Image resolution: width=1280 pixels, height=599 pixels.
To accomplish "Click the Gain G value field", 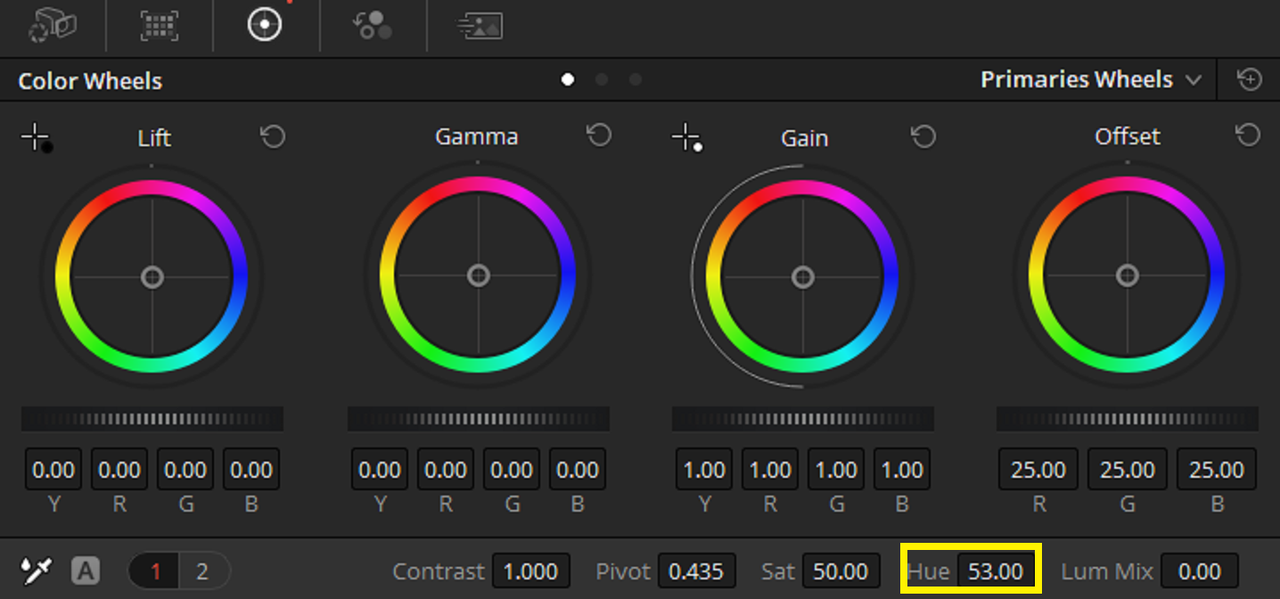I will tap(837, 469).
